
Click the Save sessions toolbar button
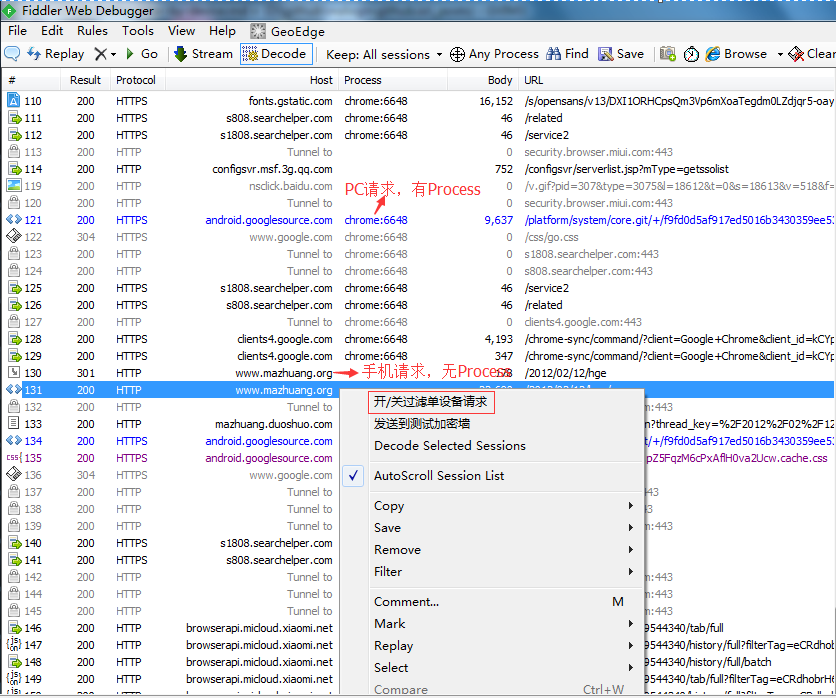coord(621,54)
